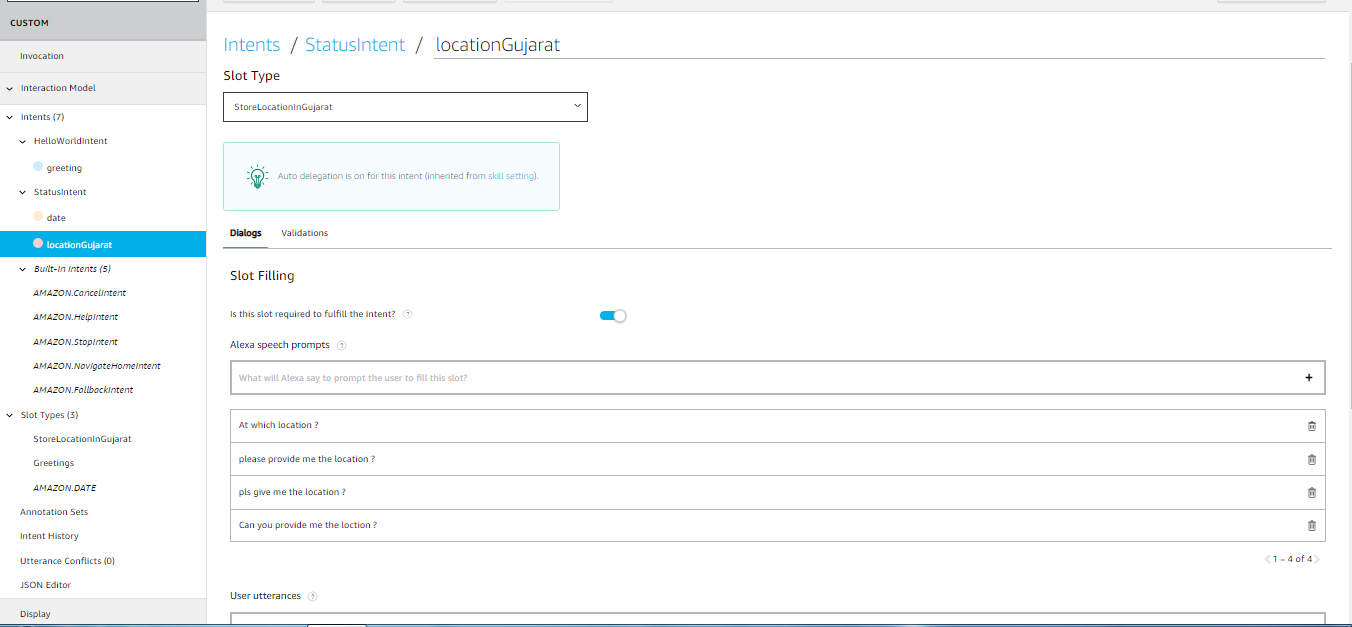Open AMAZON.CancelIntent
This screenshot has height=627, width=1352.
(x=80, y=293)
